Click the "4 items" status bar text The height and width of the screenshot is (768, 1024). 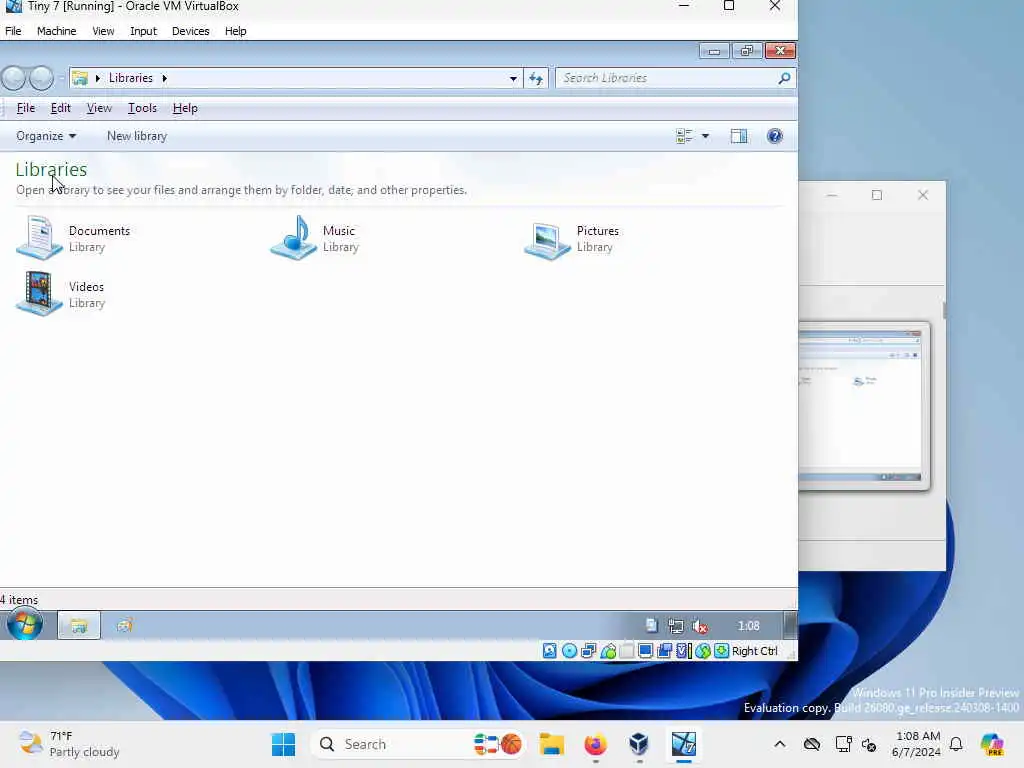(x=19, y=599)
